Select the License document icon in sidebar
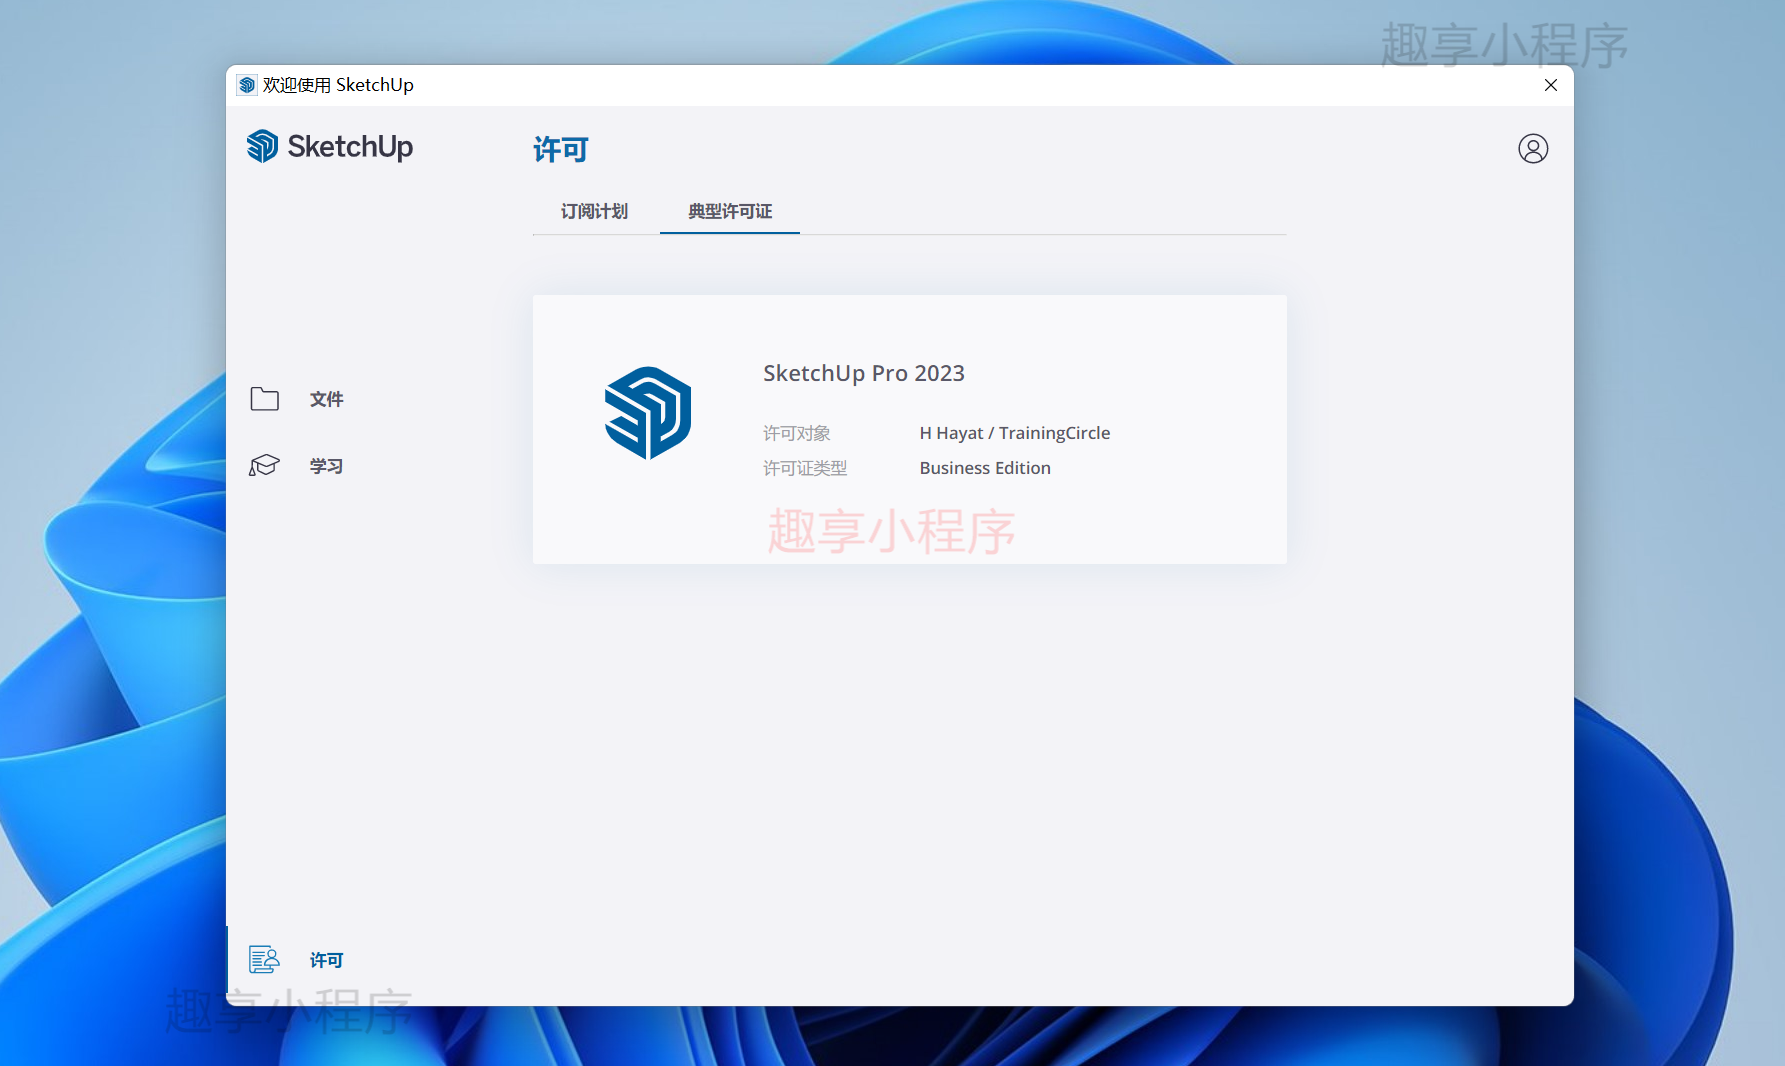 pyautogui.click(x=264, y=959)
